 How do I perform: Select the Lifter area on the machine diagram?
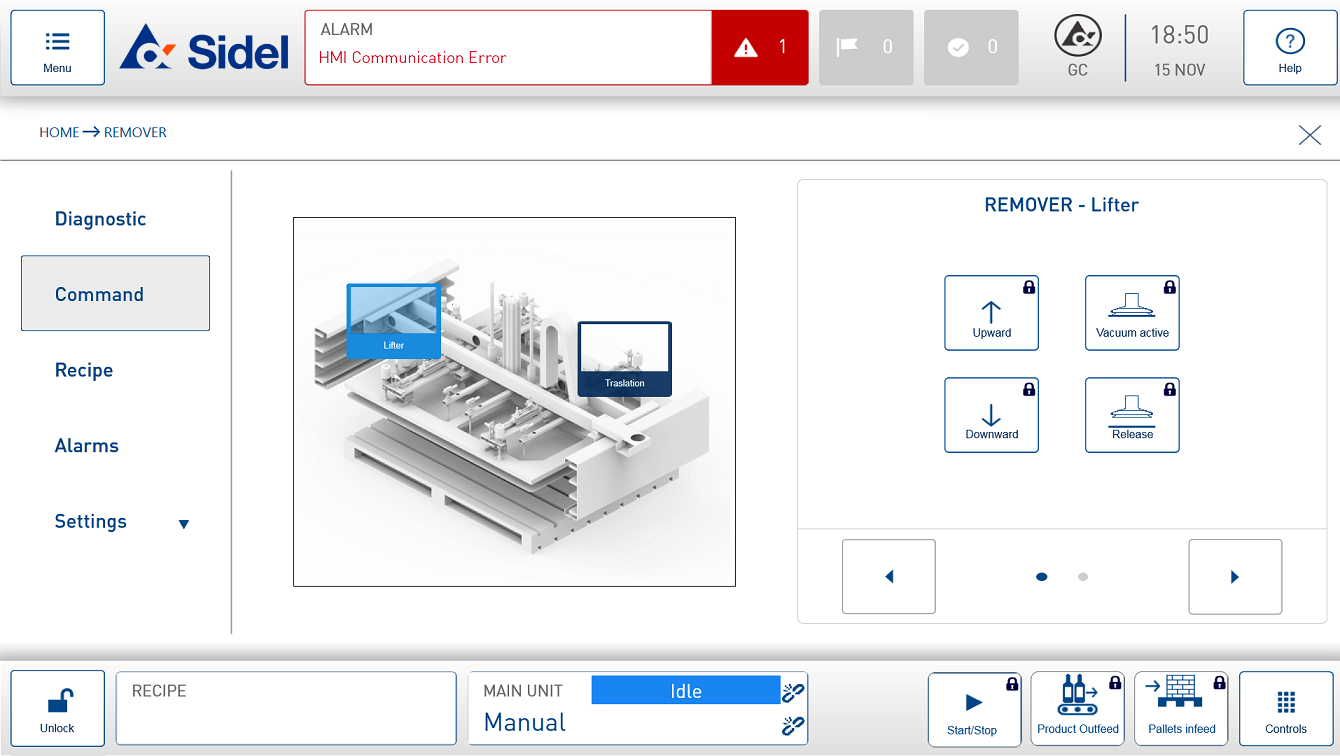[x=393, y=320]
